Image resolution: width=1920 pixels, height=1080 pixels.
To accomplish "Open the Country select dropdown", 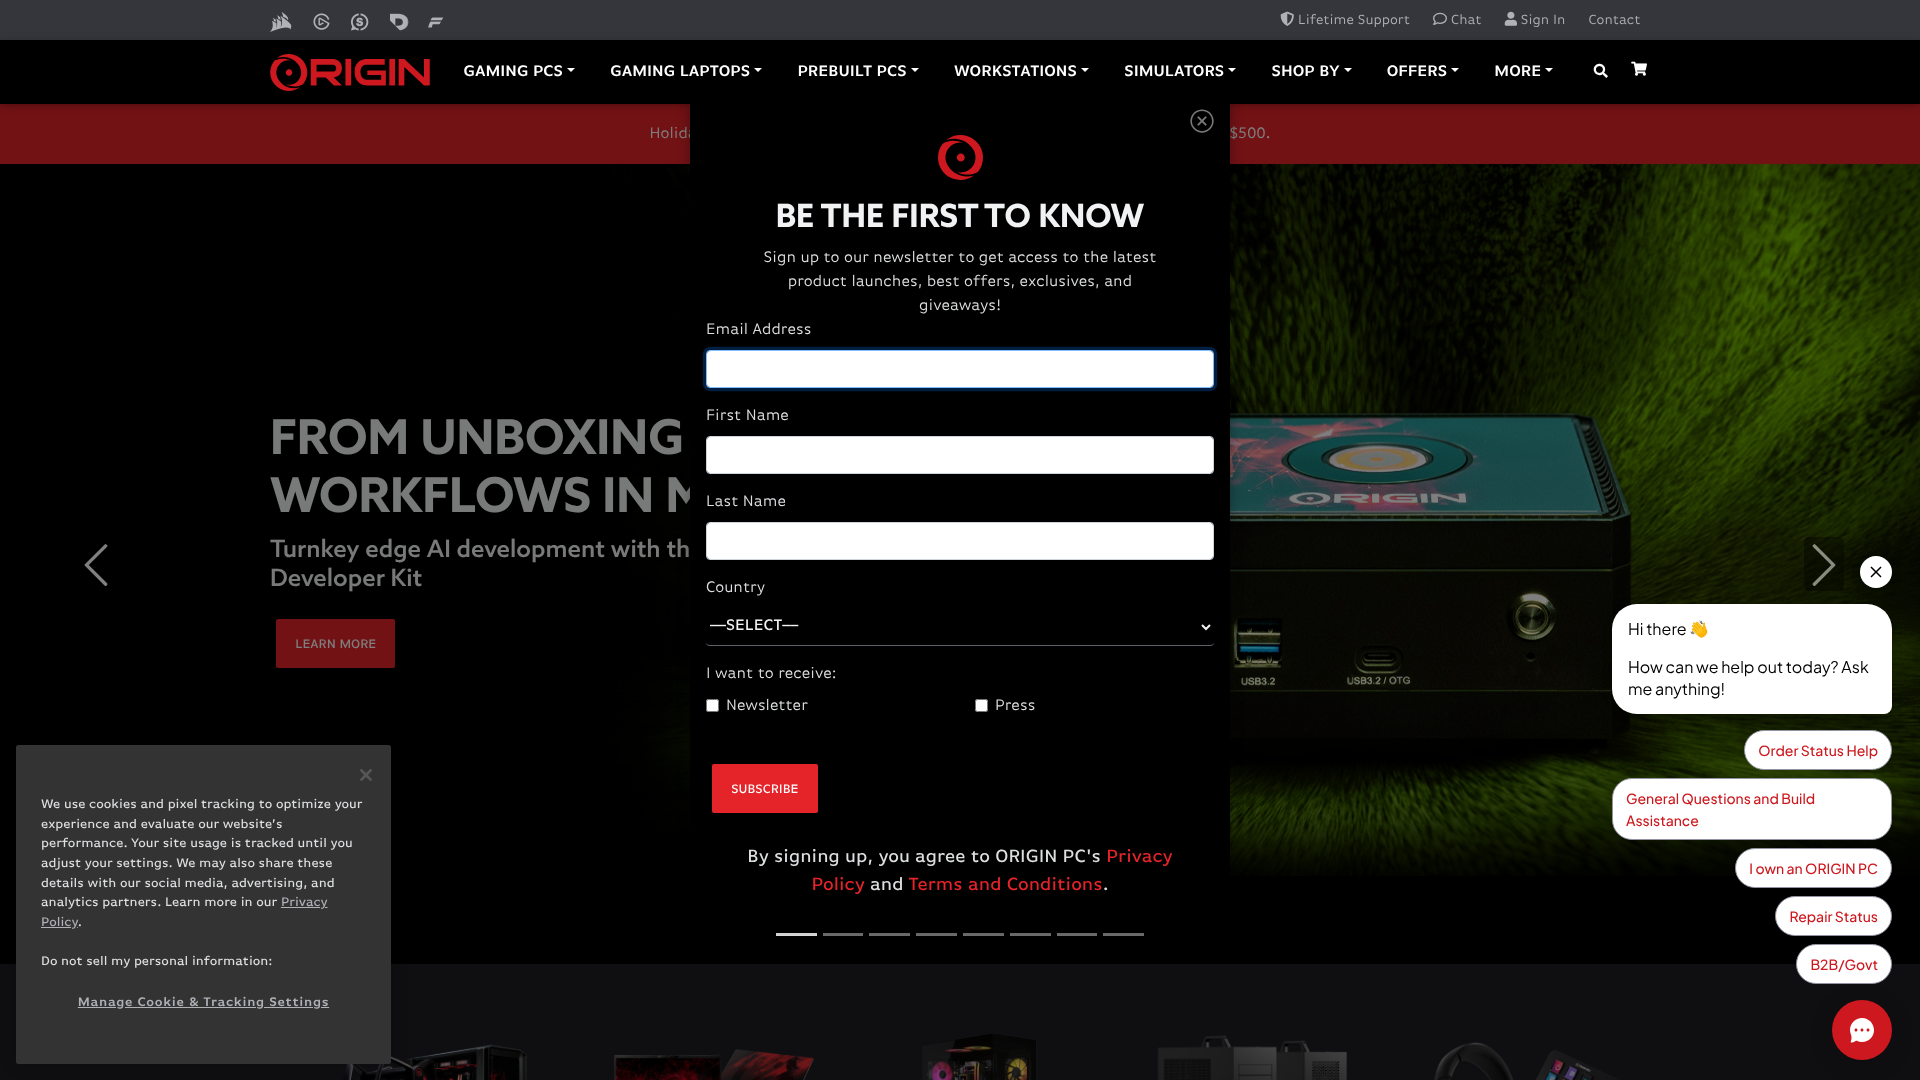I will [x=959, y=626].
